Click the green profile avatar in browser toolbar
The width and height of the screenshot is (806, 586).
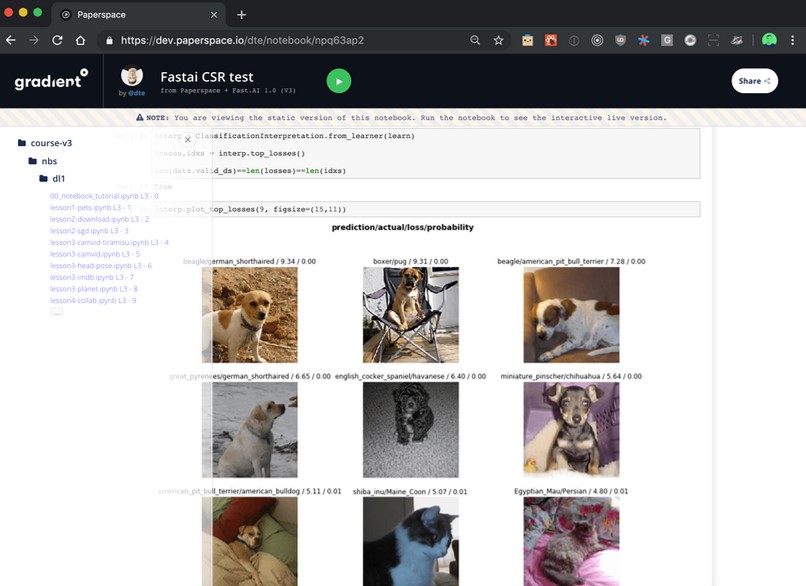point(768,40)
